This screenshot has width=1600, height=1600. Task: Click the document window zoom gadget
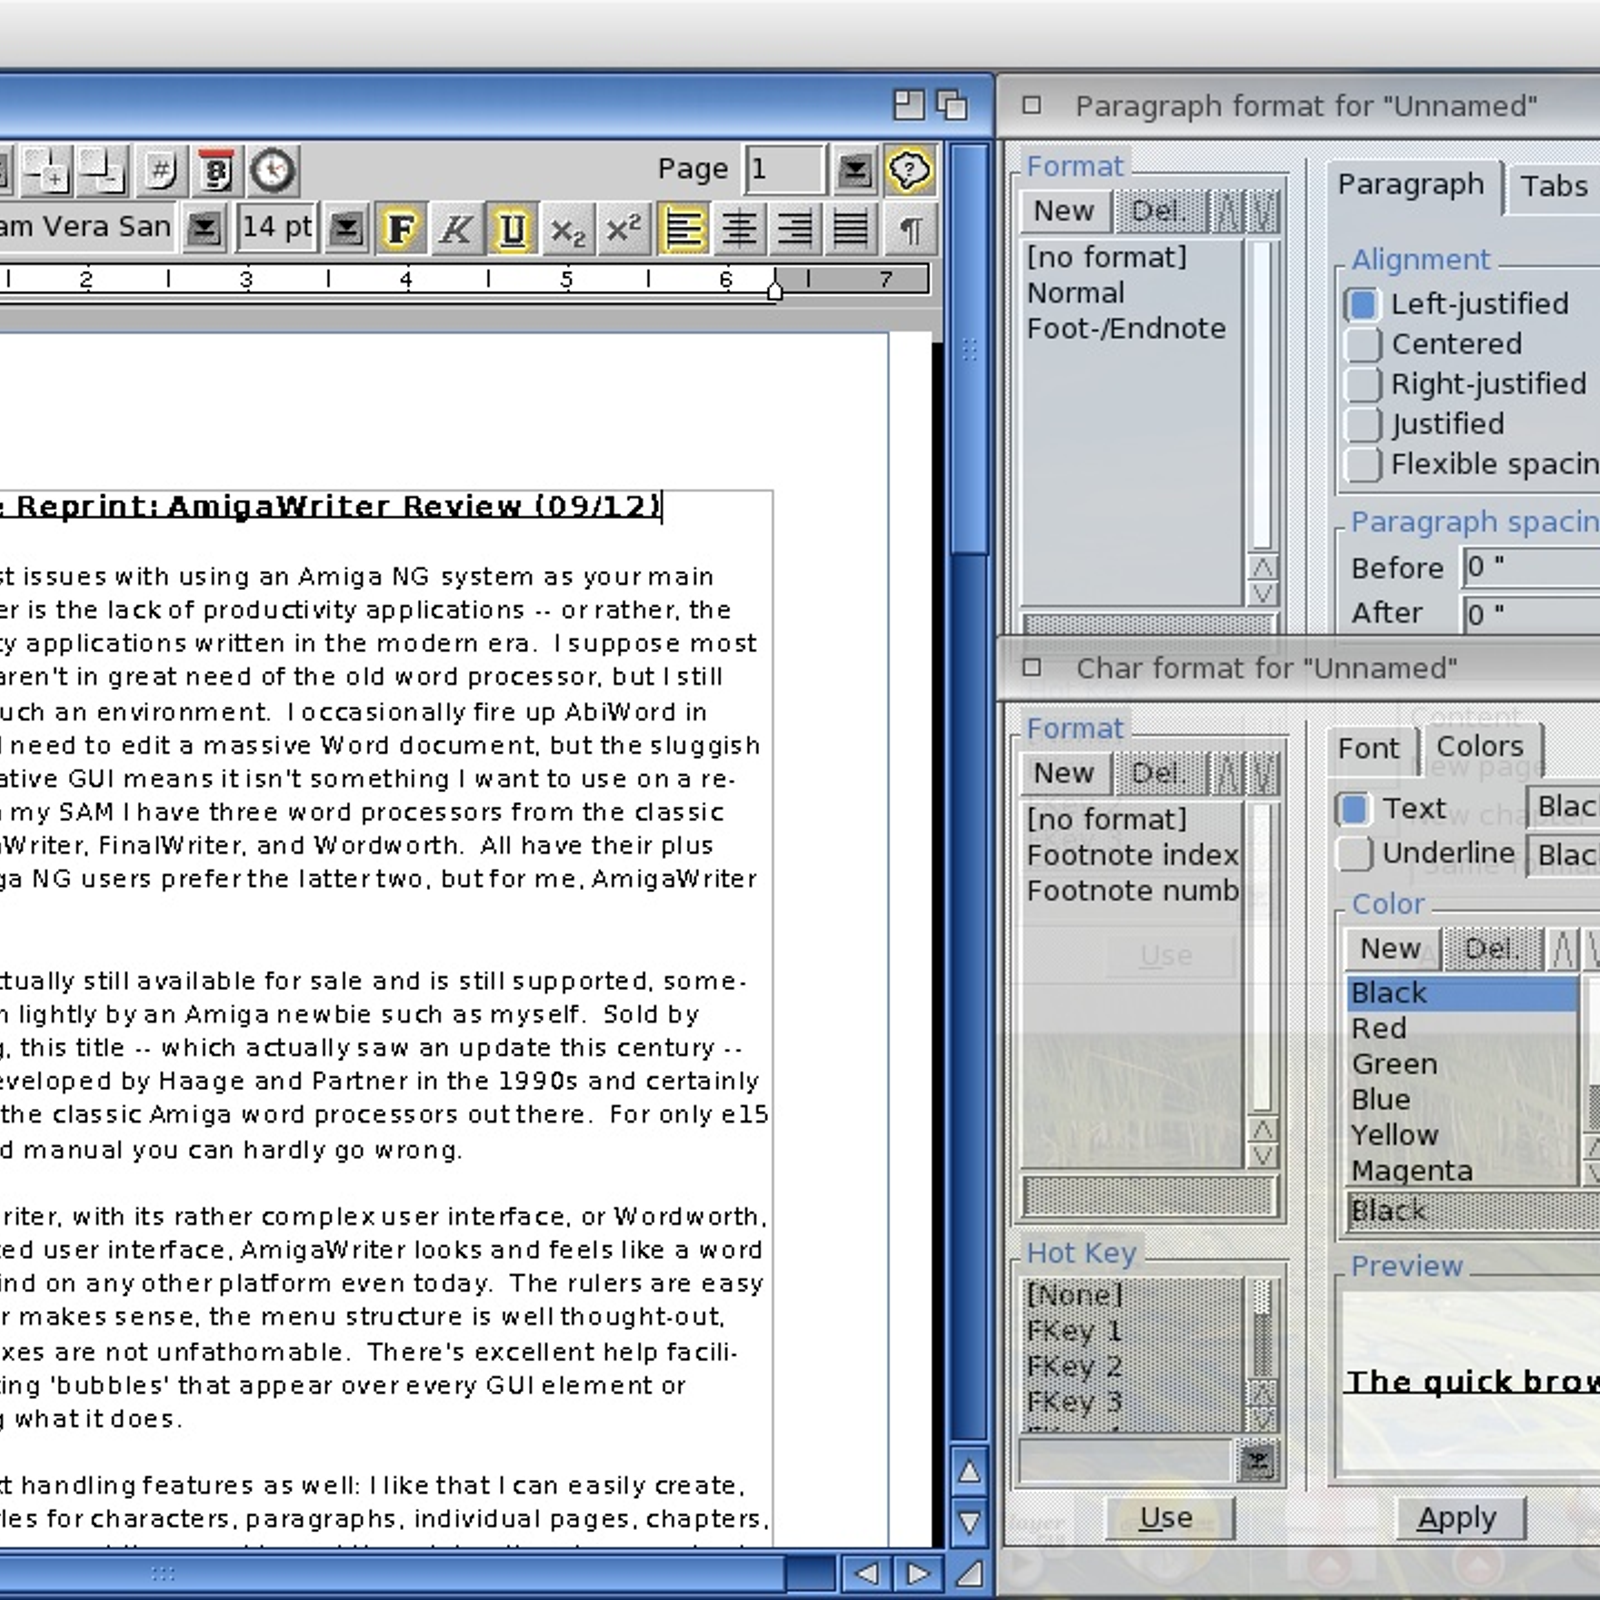pos(908,105)
